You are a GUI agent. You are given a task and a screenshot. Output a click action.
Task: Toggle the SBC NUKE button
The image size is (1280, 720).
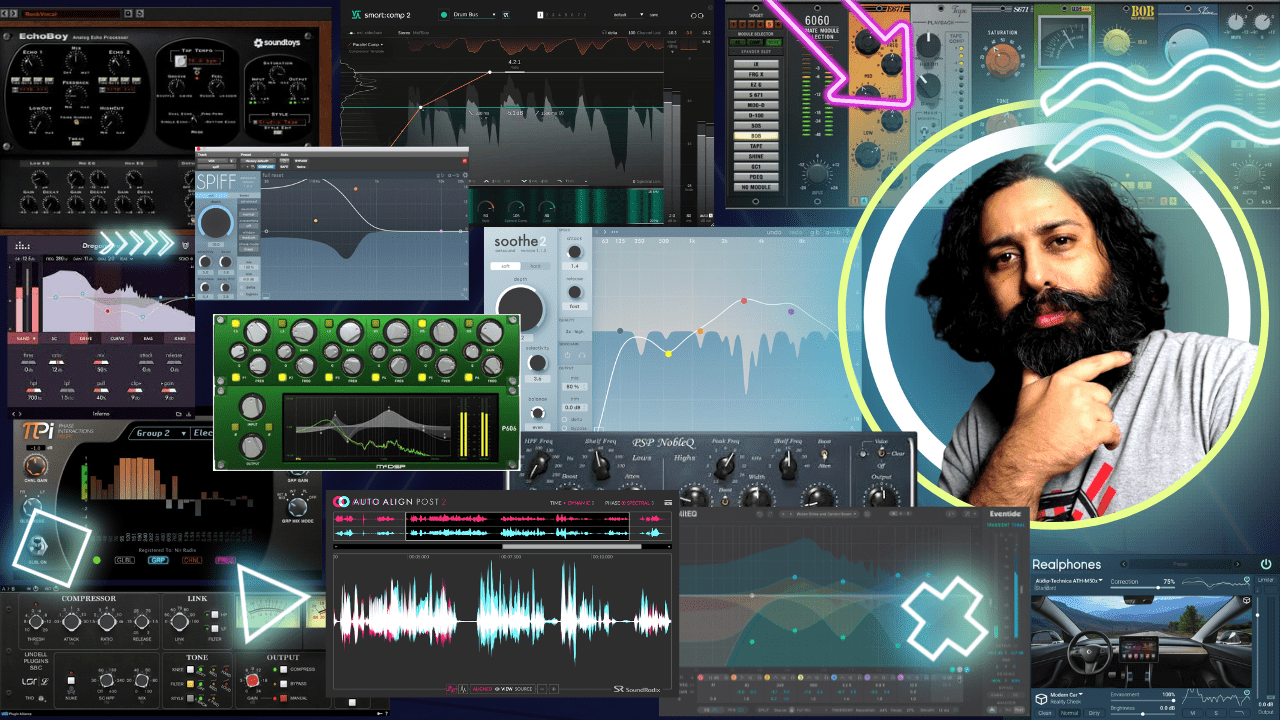[x=71, y=680]
